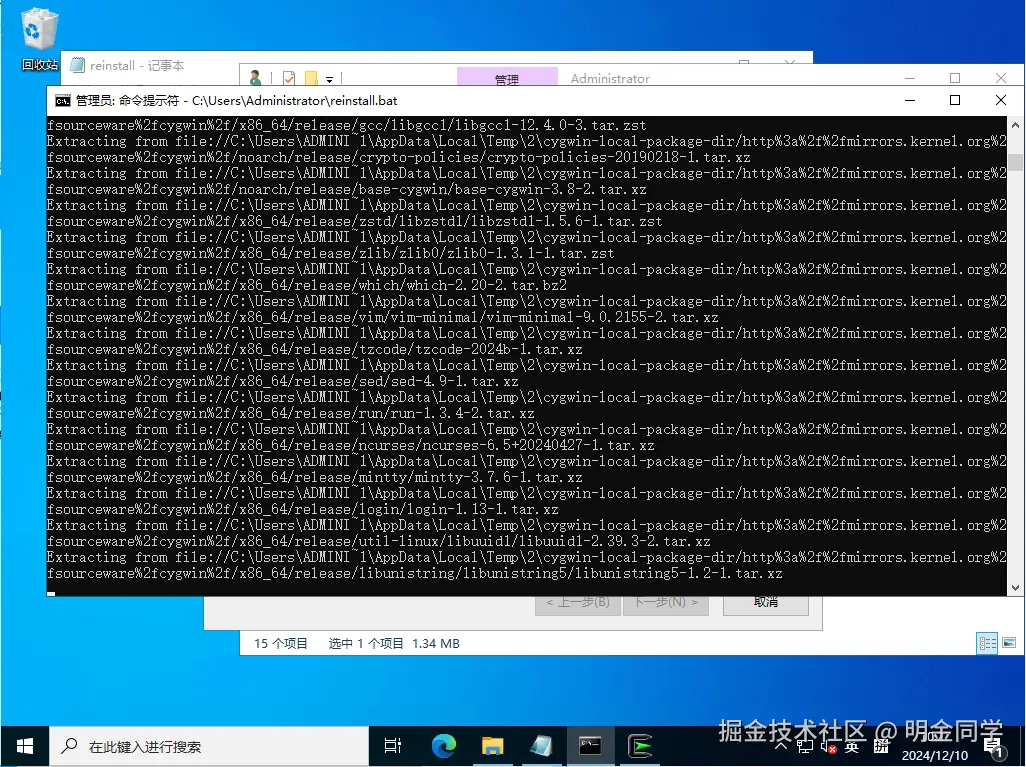Open Task View from the taskbar
Image resolution: width=1026 pixels, height=767 pixels.
393,746
